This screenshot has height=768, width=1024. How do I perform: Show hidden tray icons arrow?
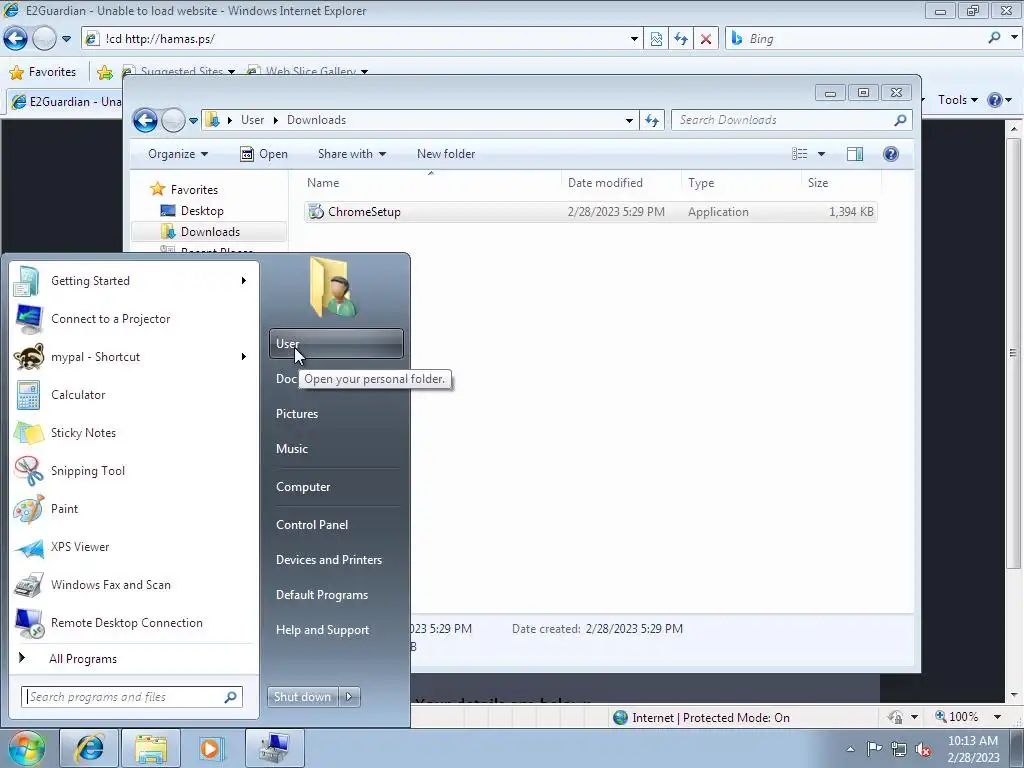(x=850, y=749)
